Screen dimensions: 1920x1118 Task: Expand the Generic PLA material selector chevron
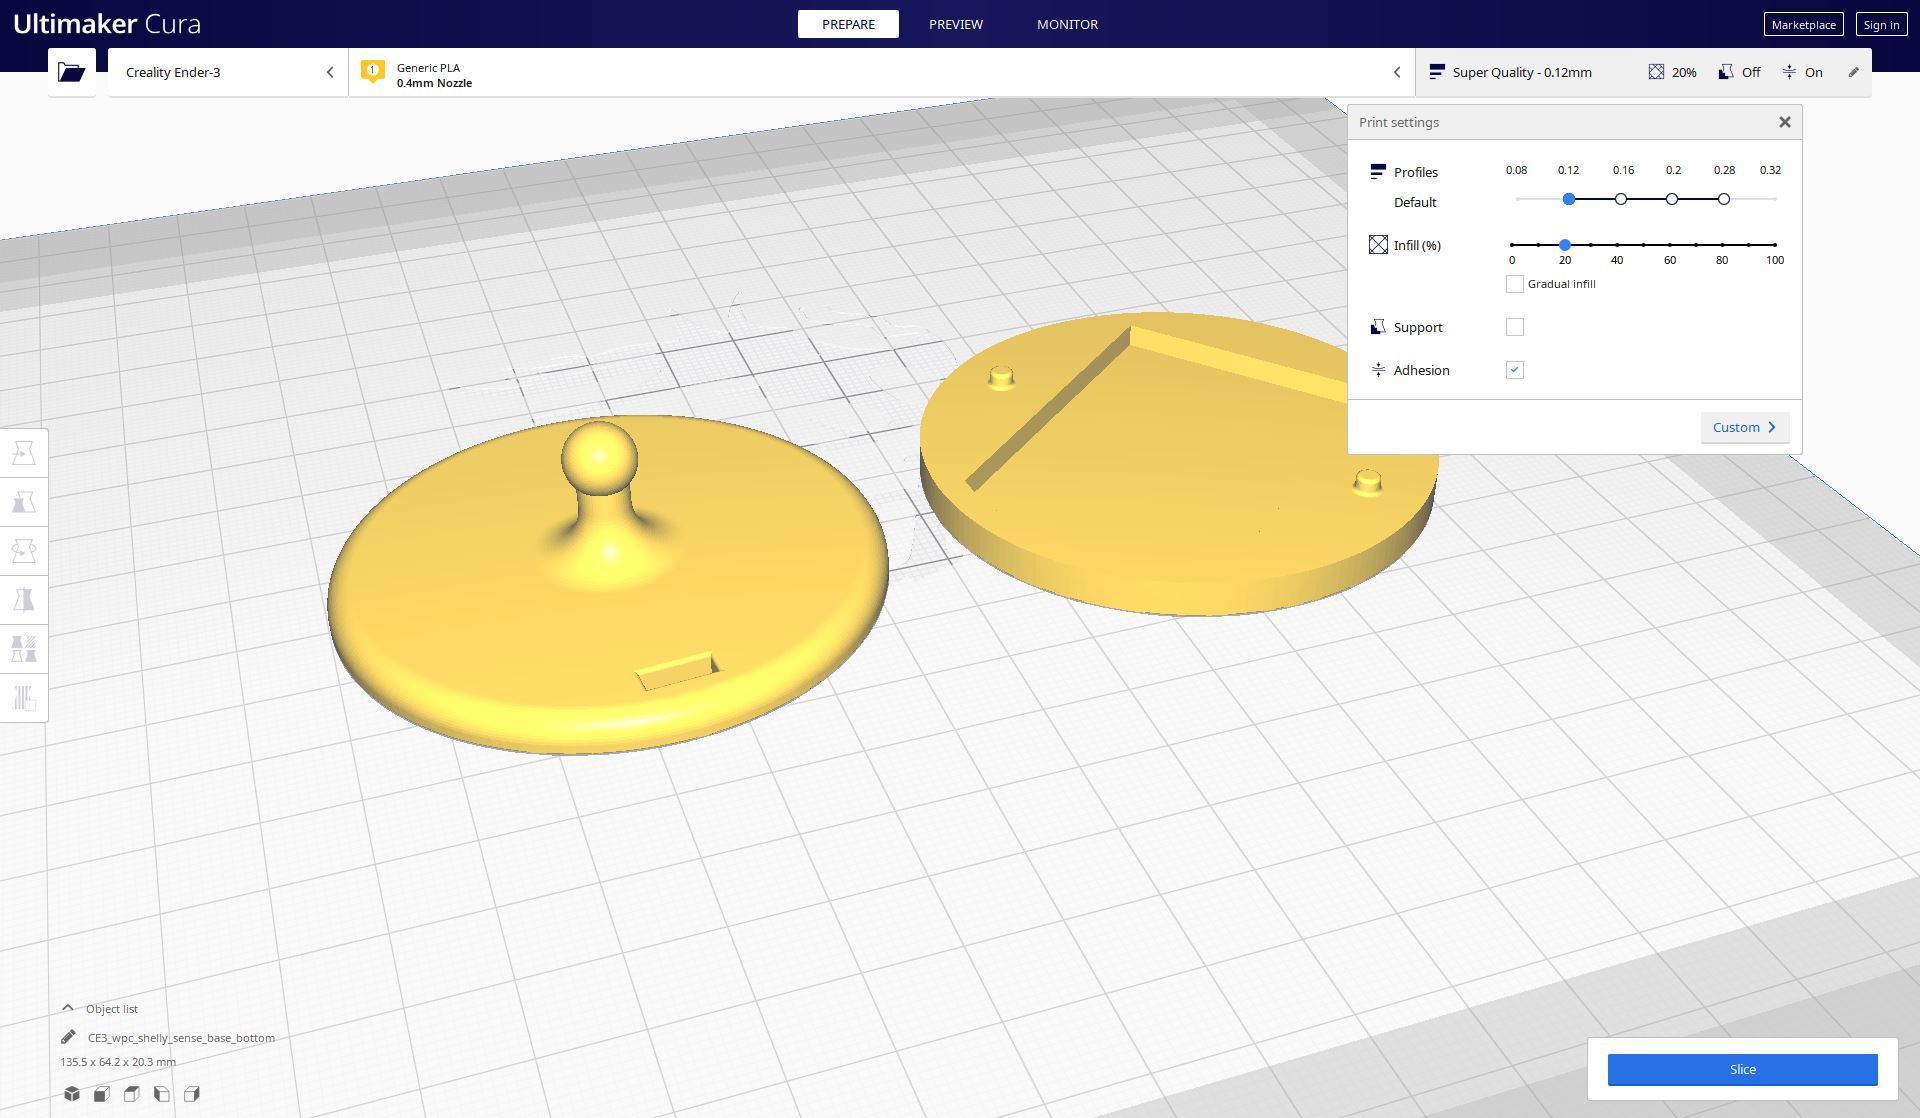(x=1397, y=72)
